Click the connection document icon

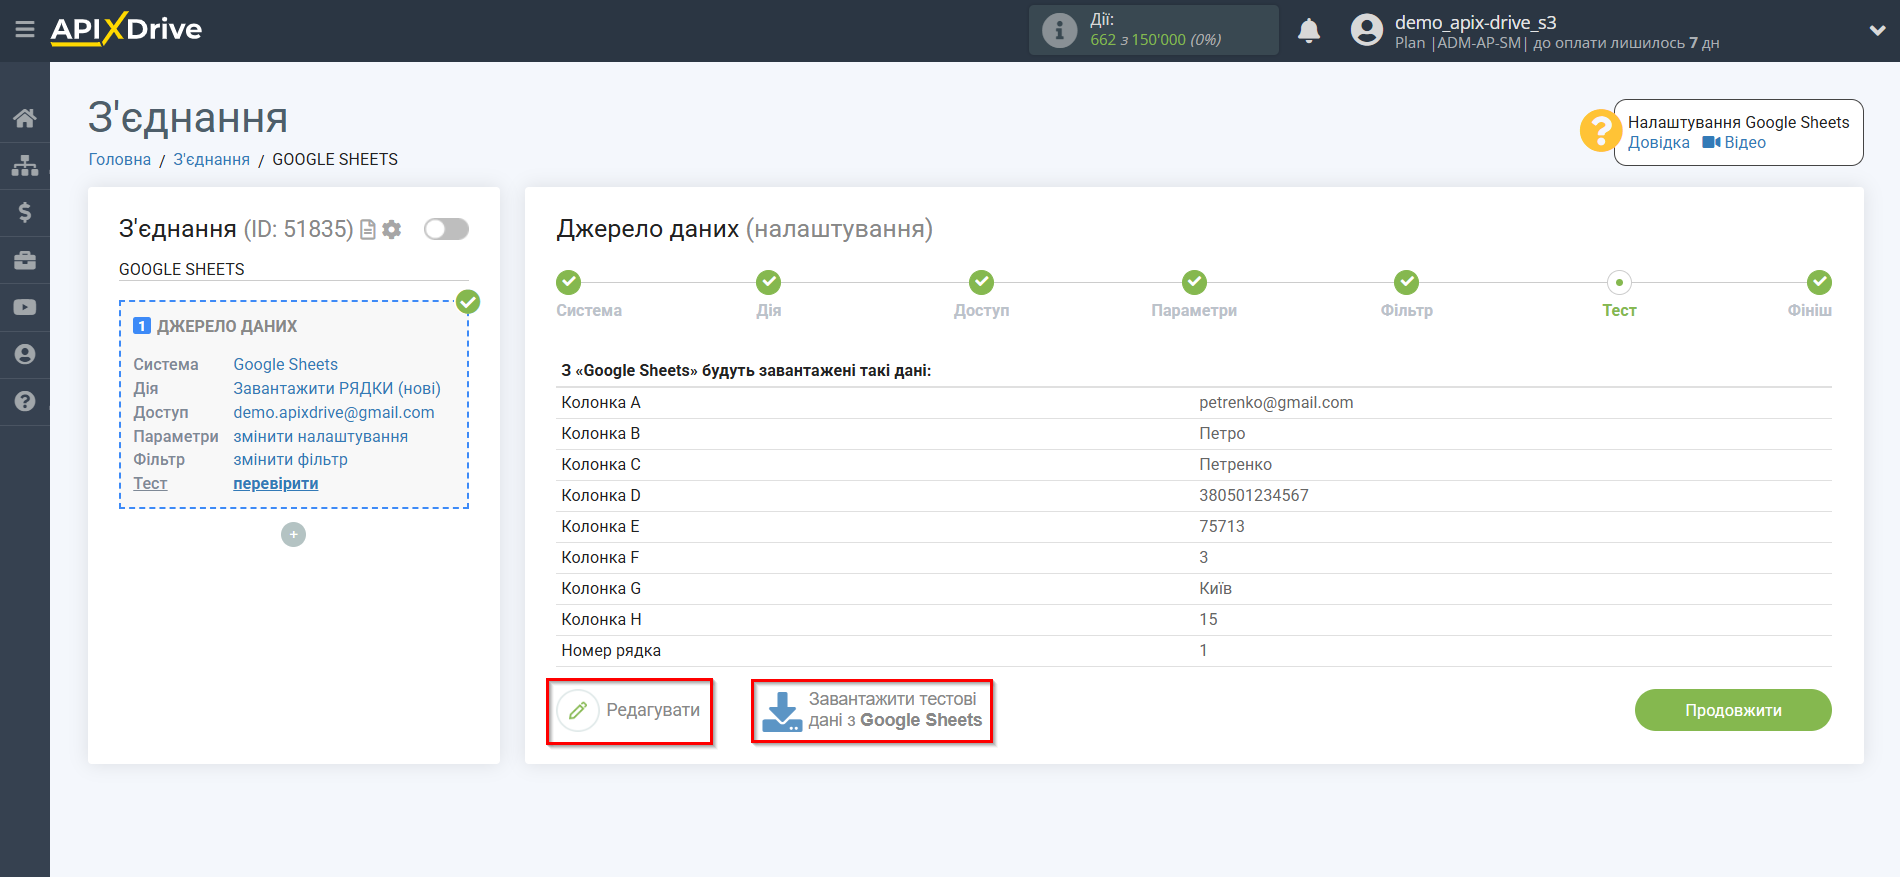367,230
